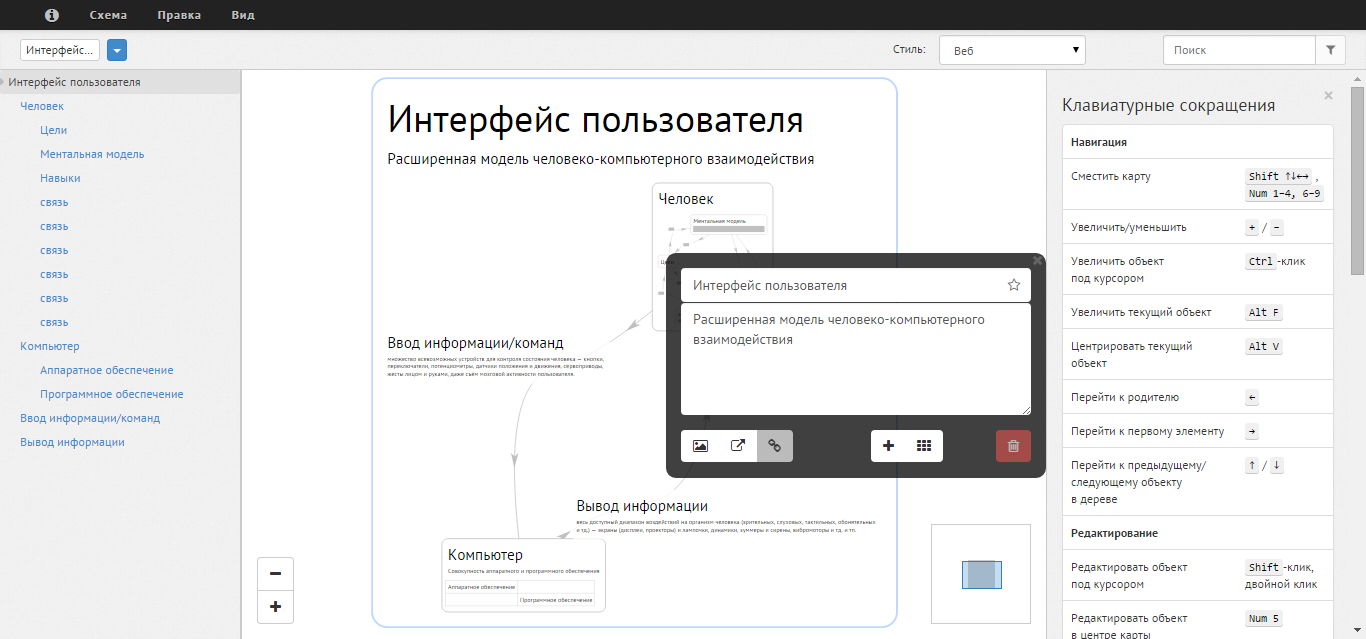
Task: Collapse the Интерфейс пользователя tree arrow
Action: coord(3,82)
